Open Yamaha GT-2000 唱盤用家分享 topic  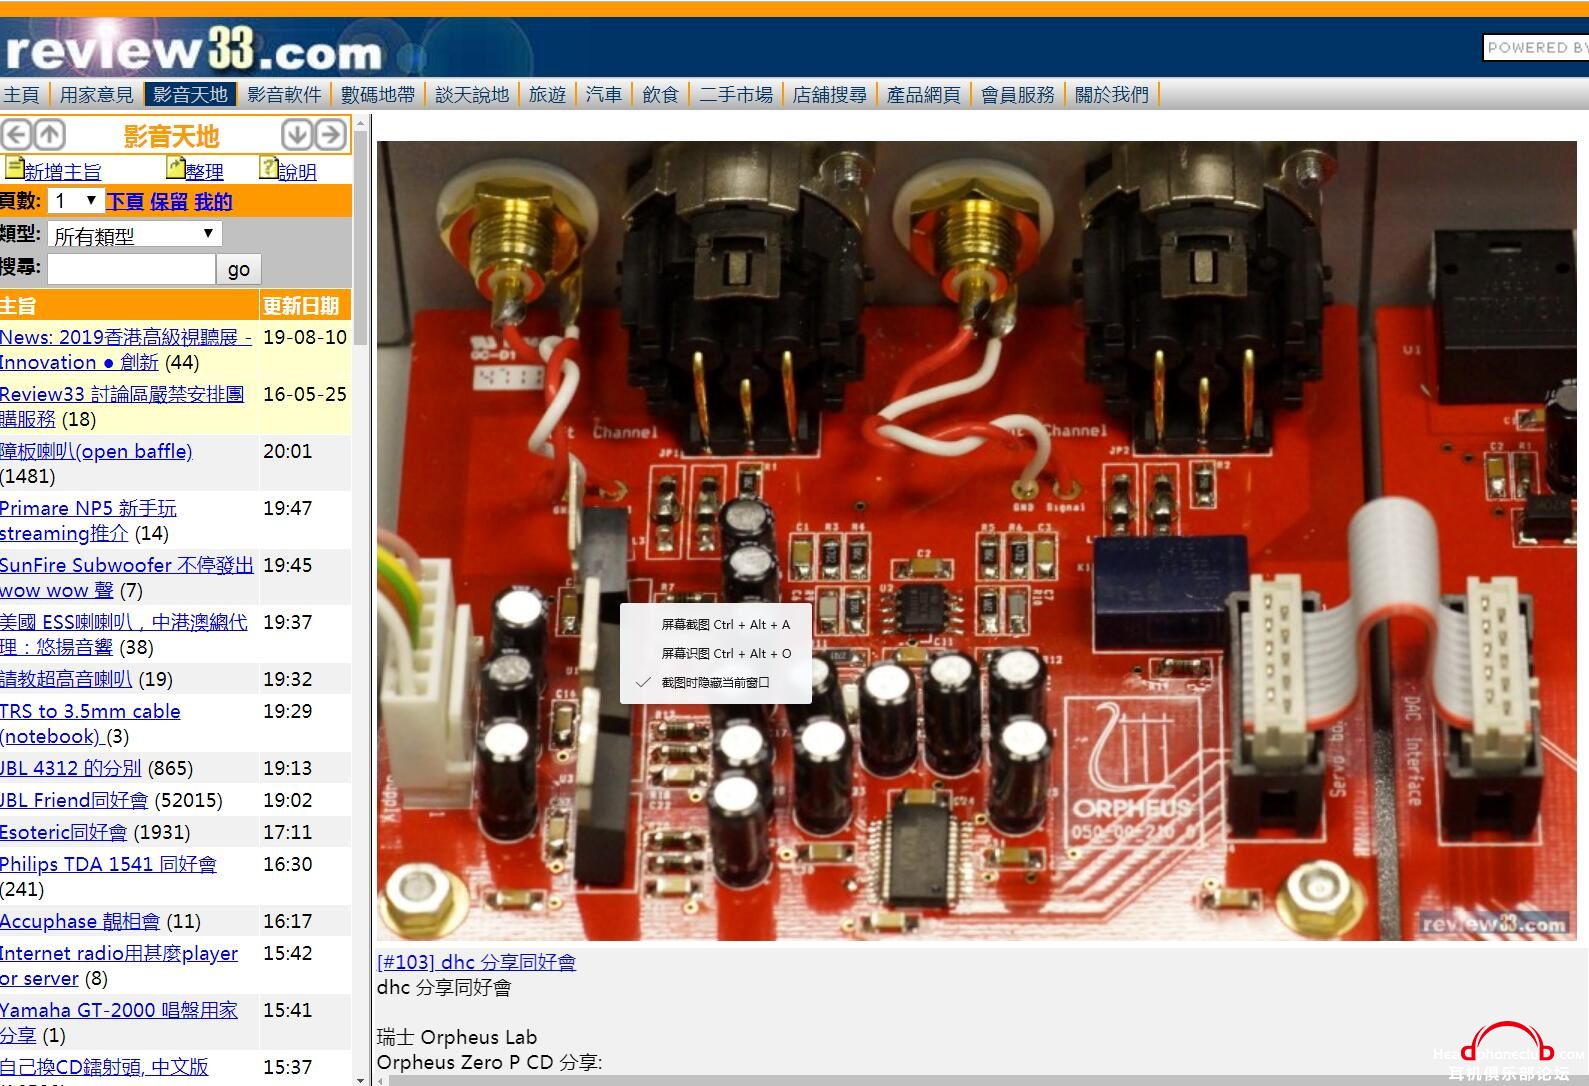119,1022
